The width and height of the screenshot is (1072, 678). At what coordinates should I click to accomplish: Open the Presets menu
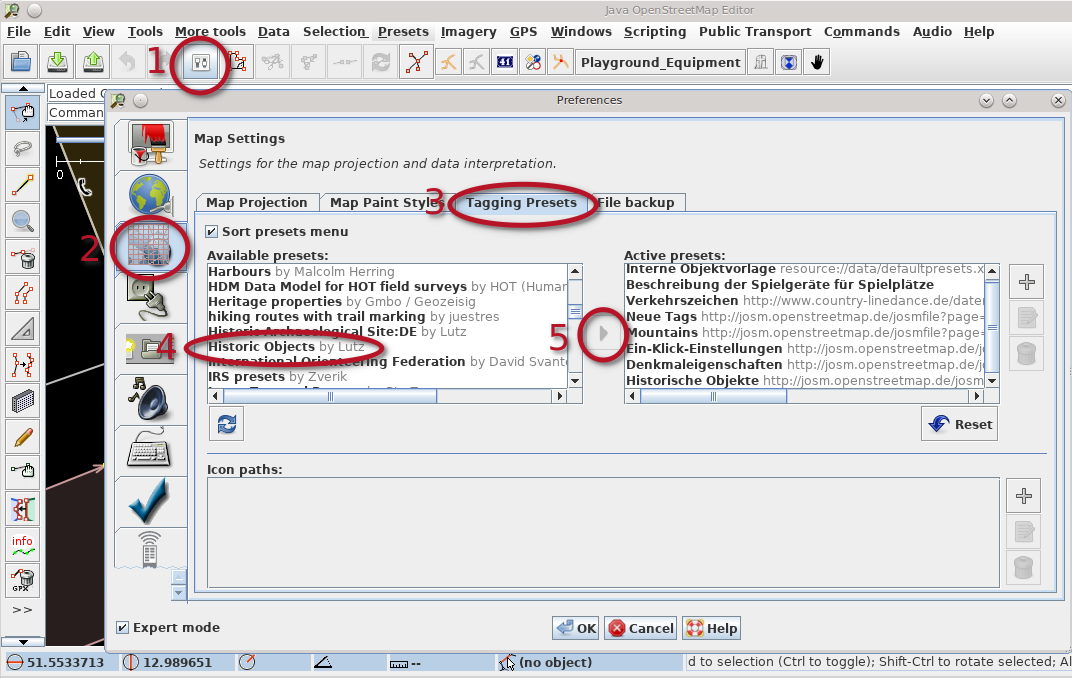click(403, 32)
